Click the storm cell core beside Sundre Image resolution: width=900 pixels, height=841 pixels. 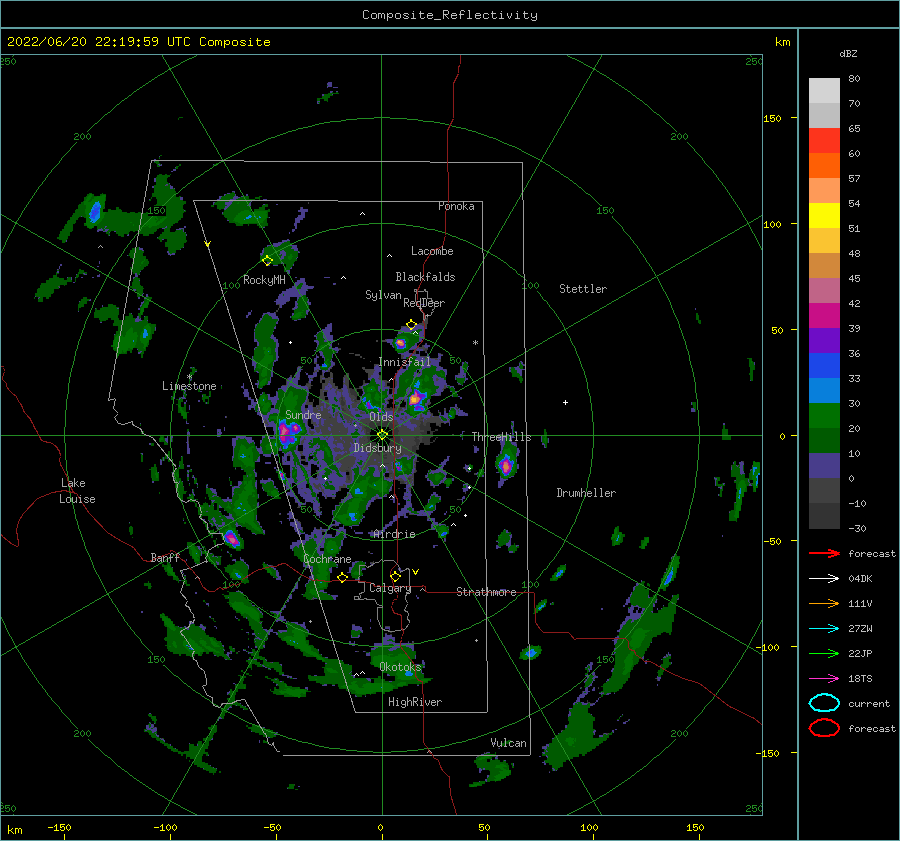(287, 432)
